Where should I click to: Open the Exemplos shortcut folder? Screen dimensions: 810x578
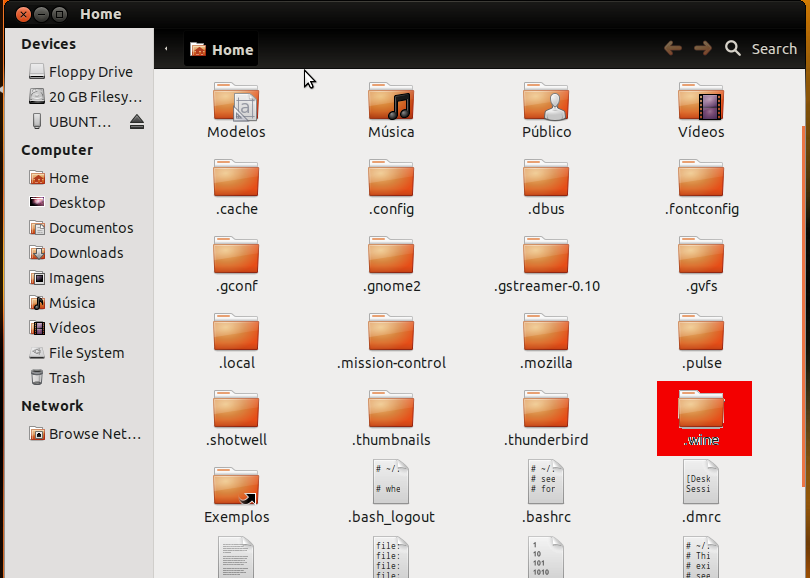click(236, 495)
